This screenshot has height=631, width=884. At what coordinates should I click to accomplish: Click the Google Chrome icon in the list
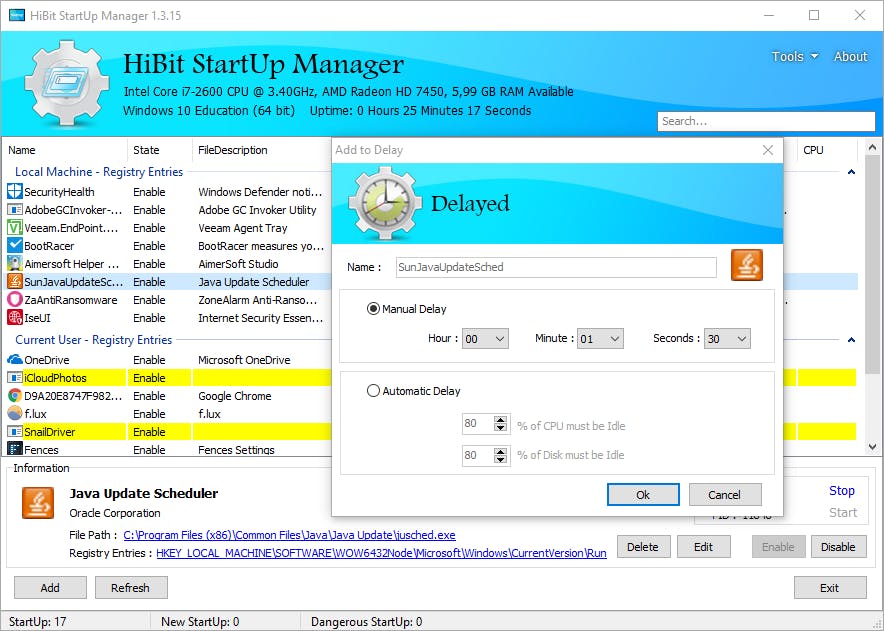(15, 396)
